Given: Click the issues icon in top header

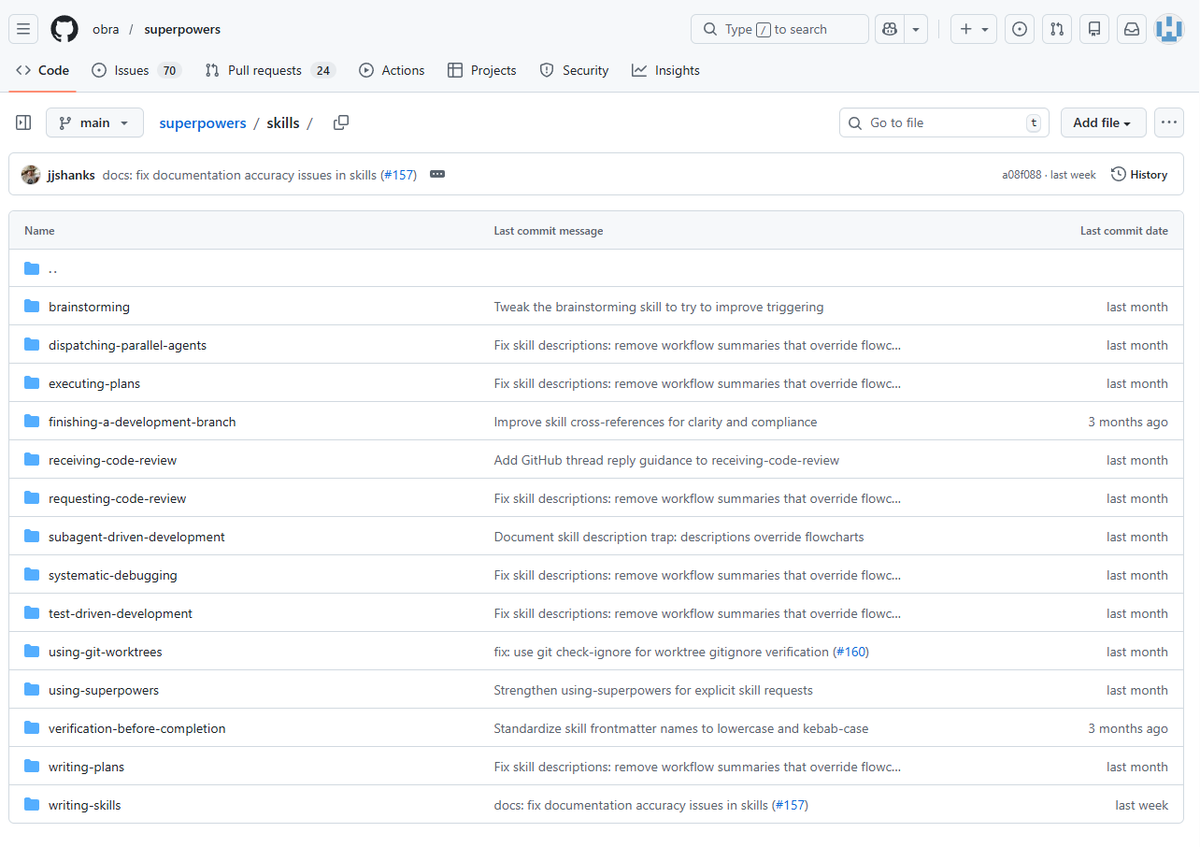Looking at the screenshot, I should (x=1019, y=29).
